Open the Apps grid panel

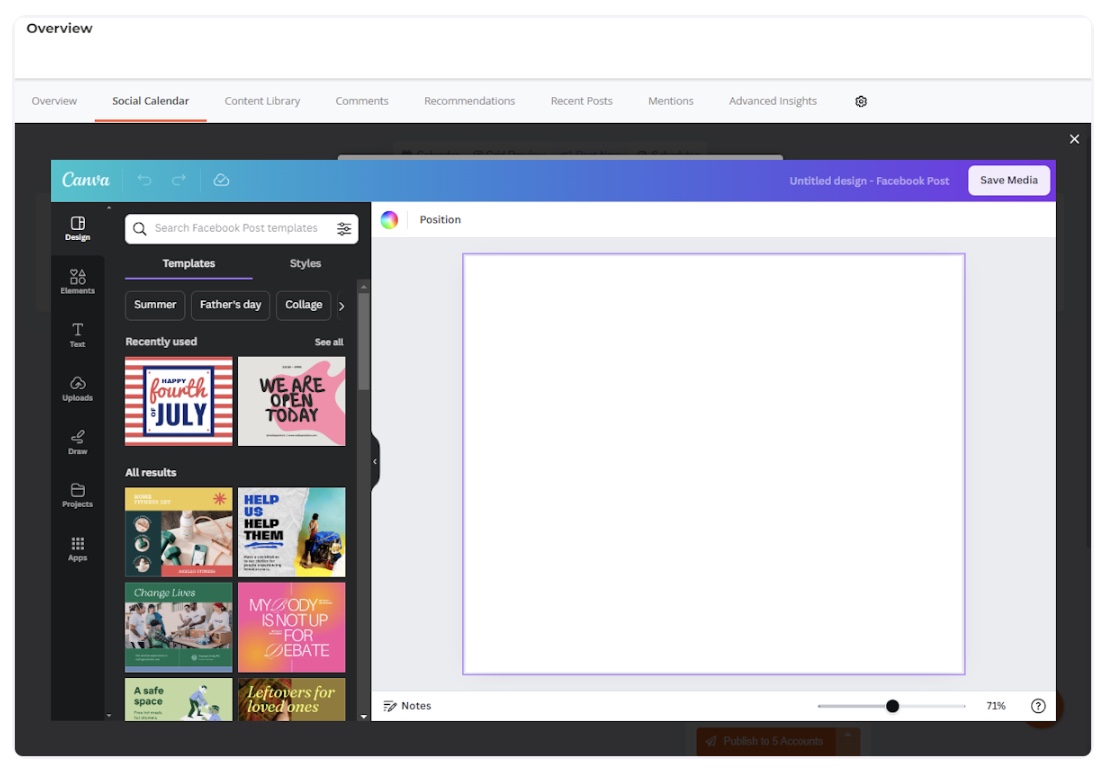click(77, 549)
